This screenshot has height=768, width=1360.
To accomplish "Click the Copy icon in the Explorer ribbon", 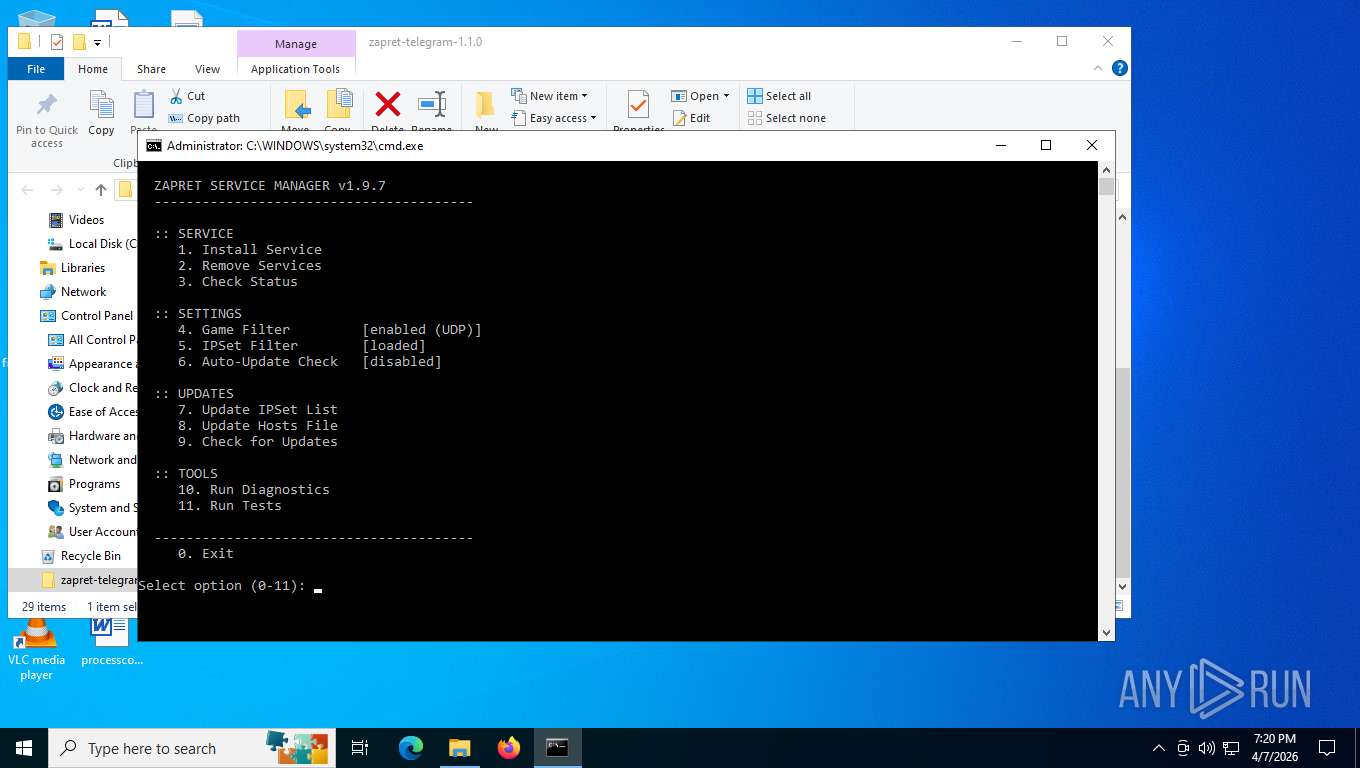I will pos(101,104).
